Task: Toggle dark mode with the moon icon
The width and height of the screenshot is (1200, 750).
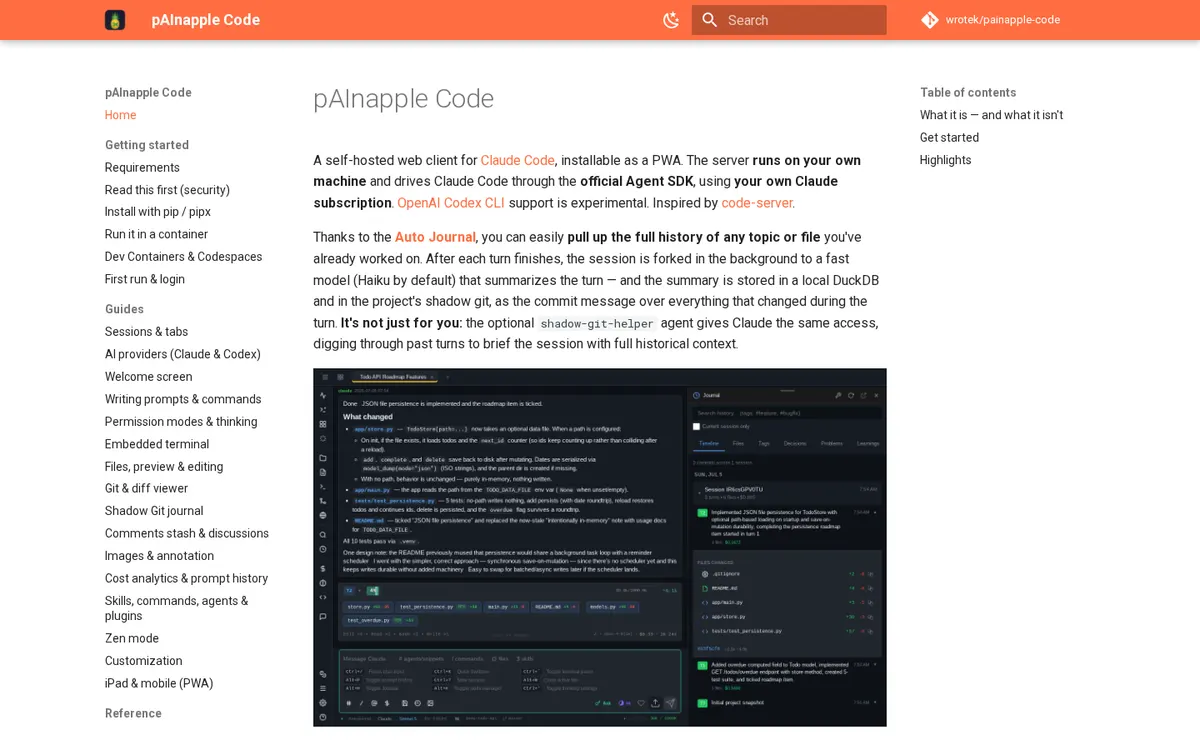Action: coord(671,20)
